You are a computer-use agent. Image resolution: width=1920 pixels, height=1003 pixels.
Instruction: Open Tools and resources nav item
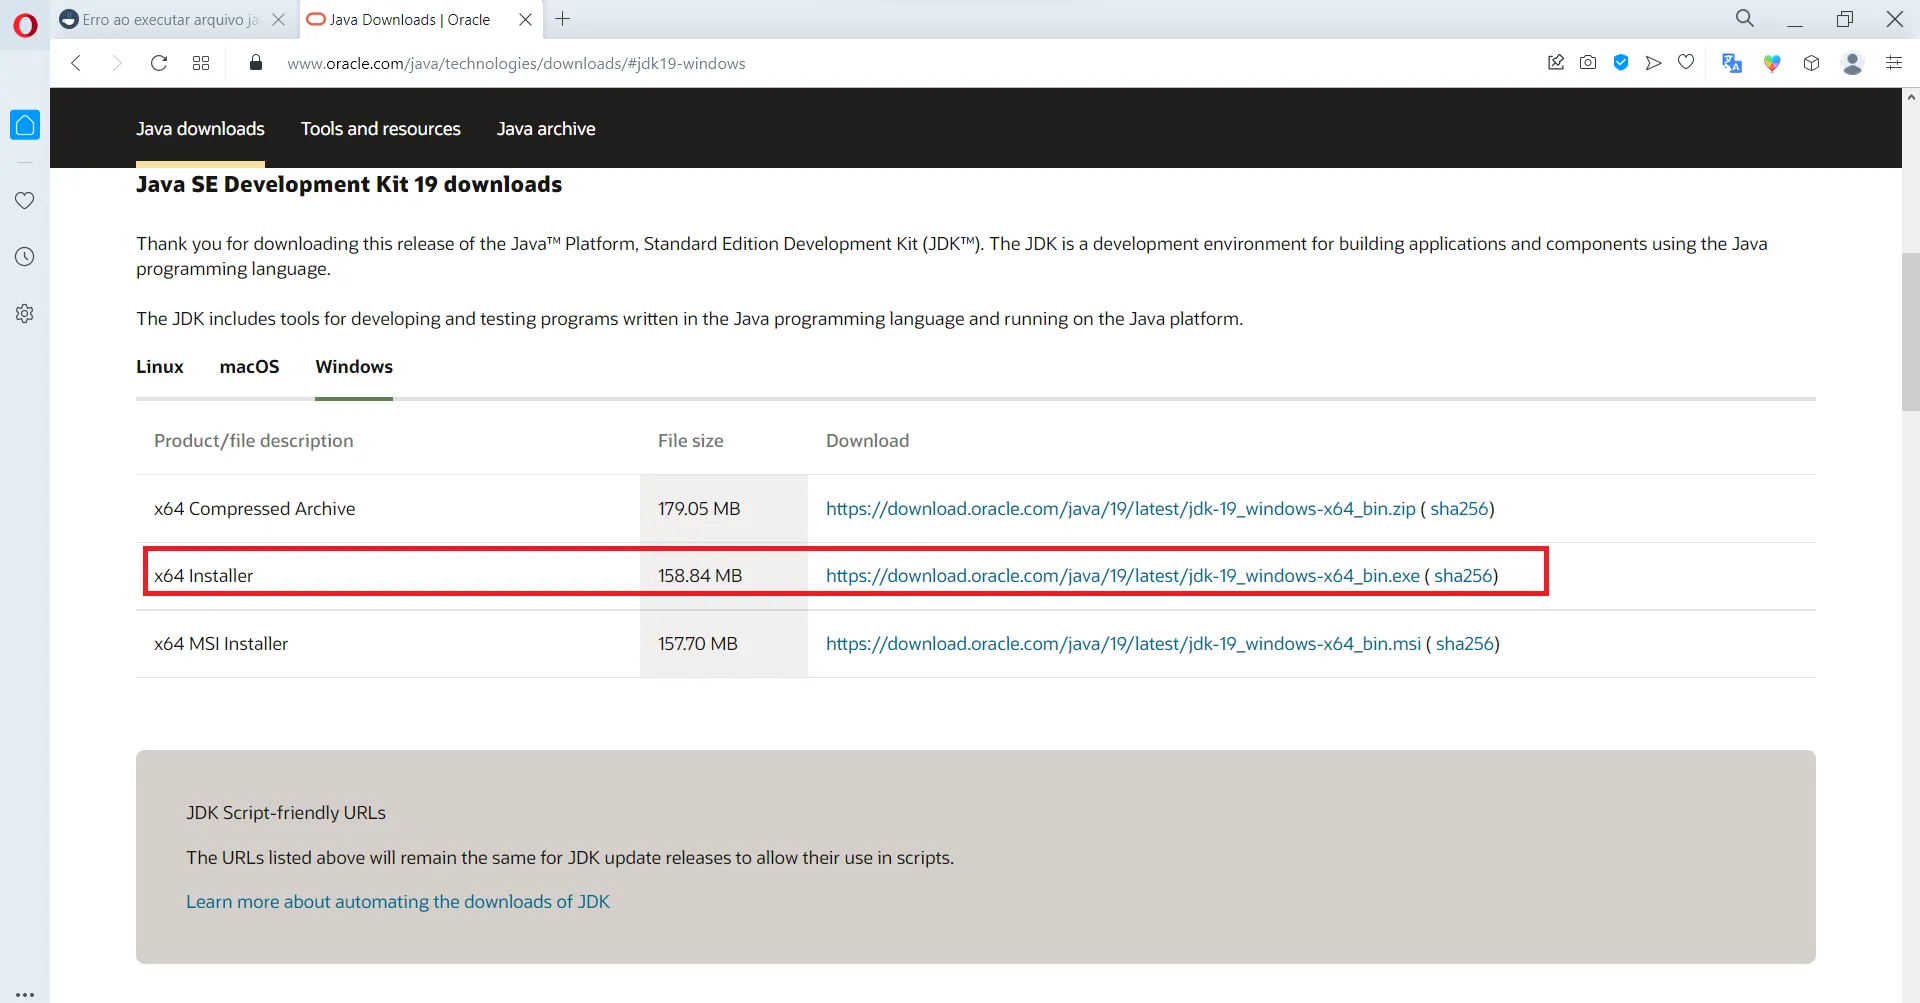click(381, 129)
